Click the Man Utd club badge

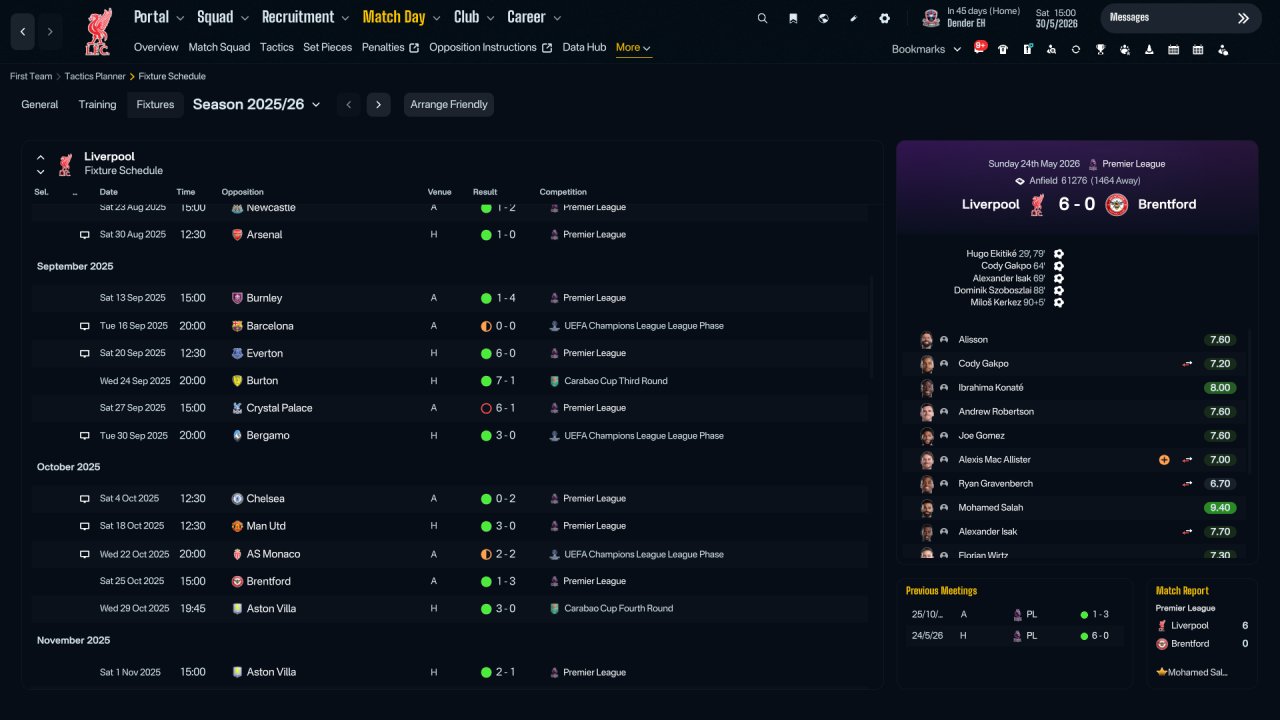point(237,526)
